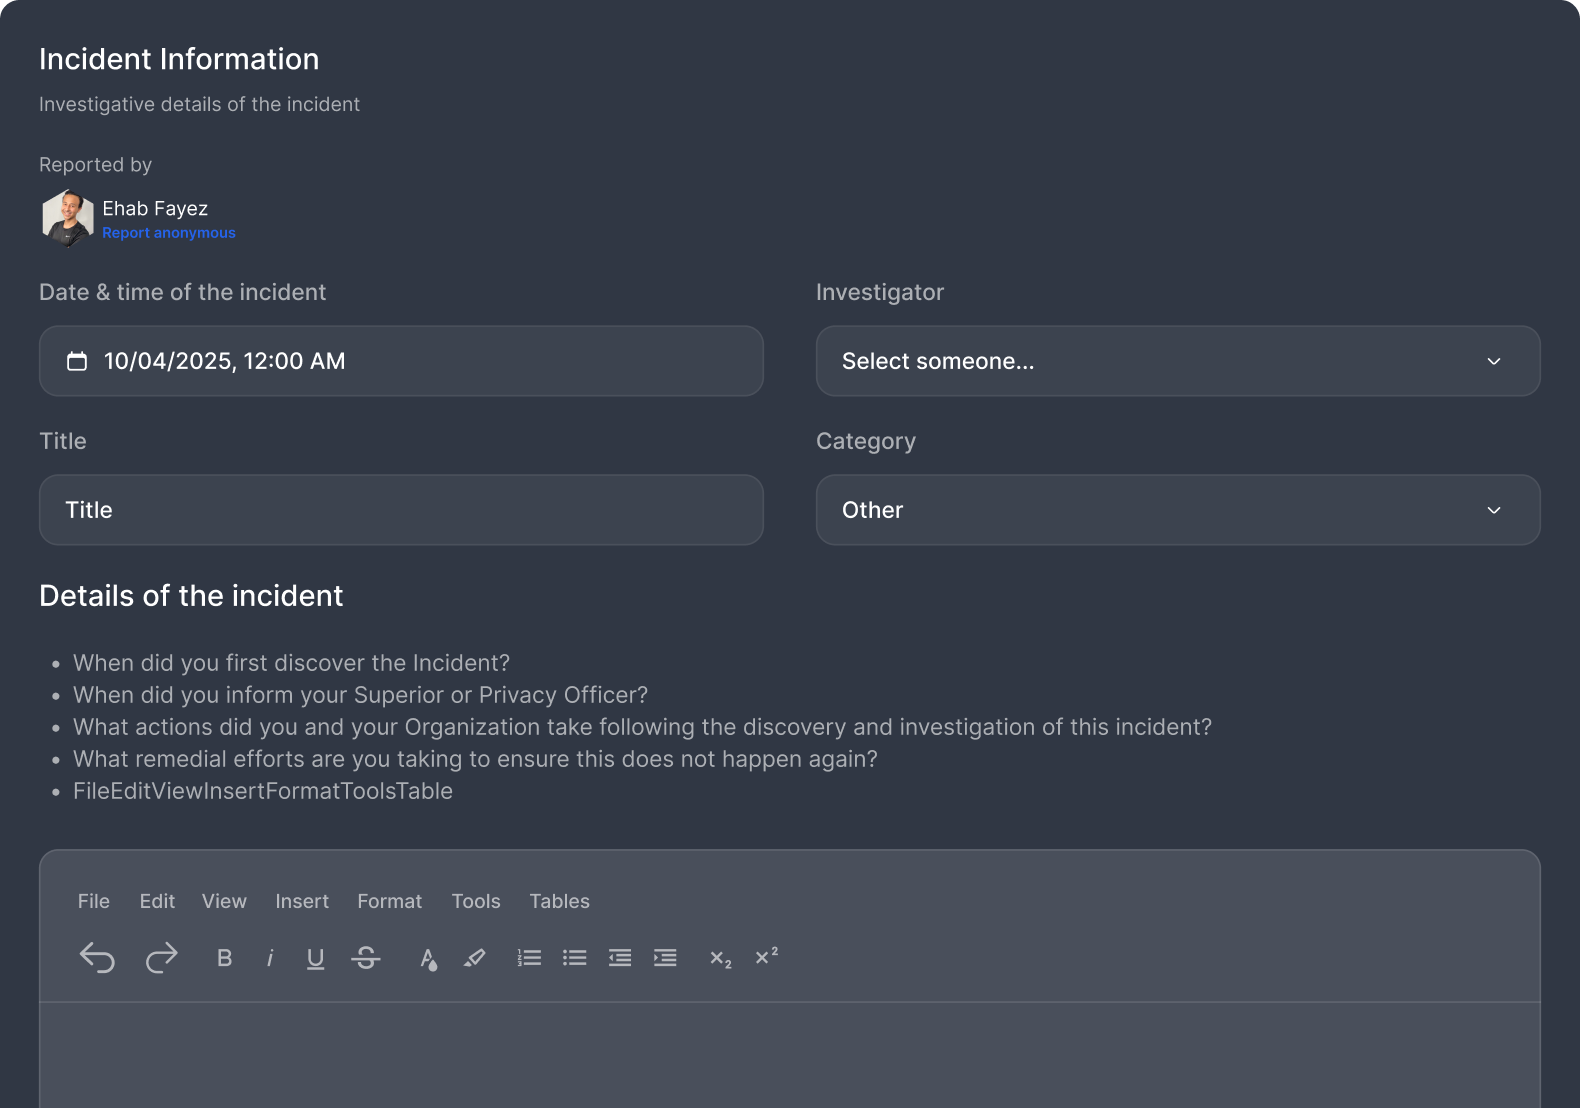
Task: Toggle strikethrough formatting
Action: click(x=366, y=958)
